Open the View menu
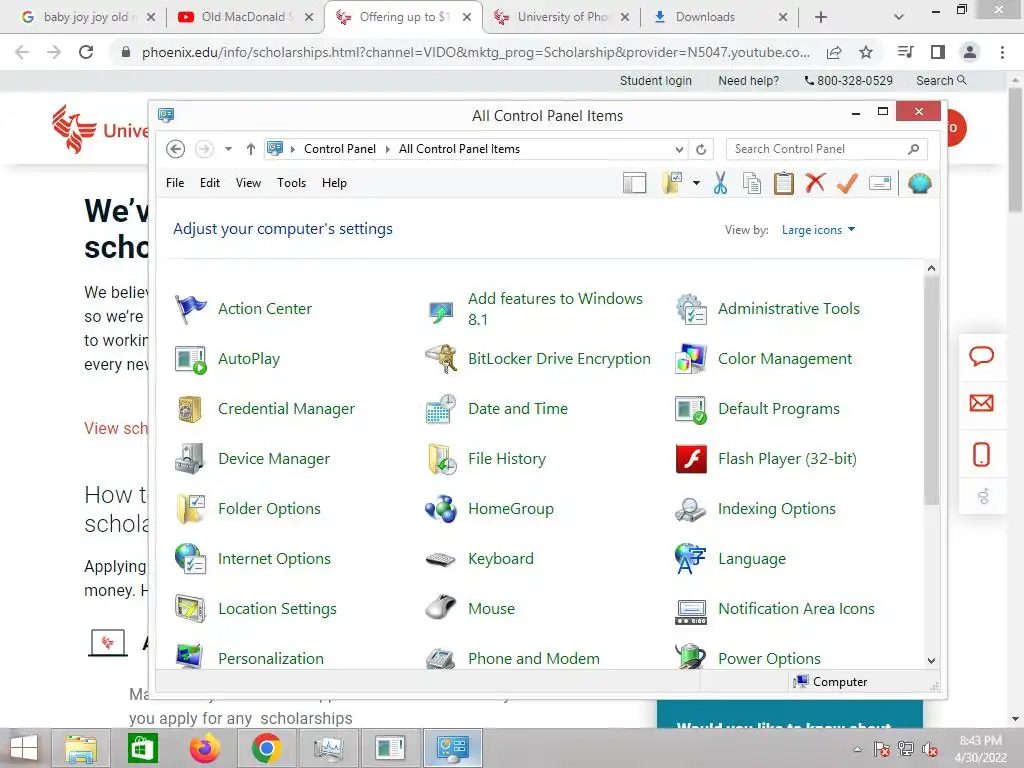 point(248,183)
